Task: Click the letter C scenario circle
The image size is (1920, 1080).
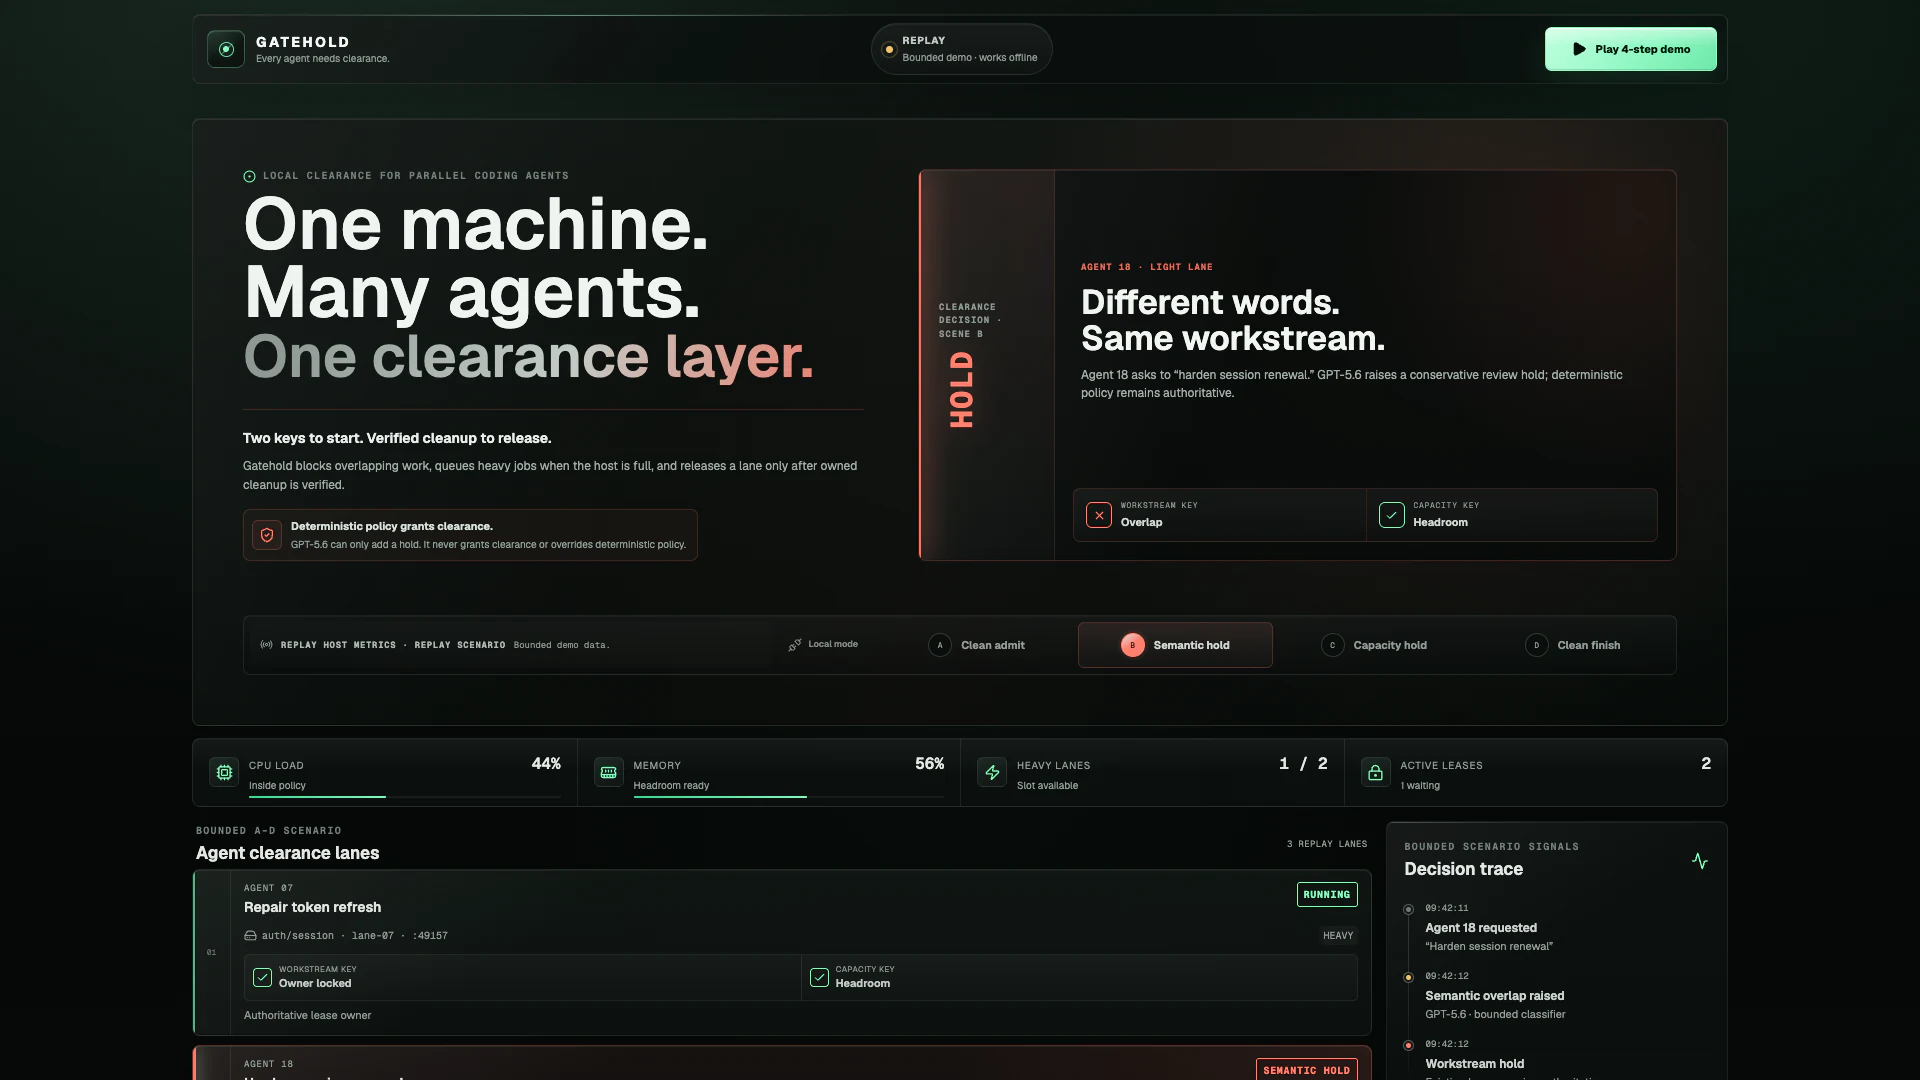Action: click(x=1332, y=645)
